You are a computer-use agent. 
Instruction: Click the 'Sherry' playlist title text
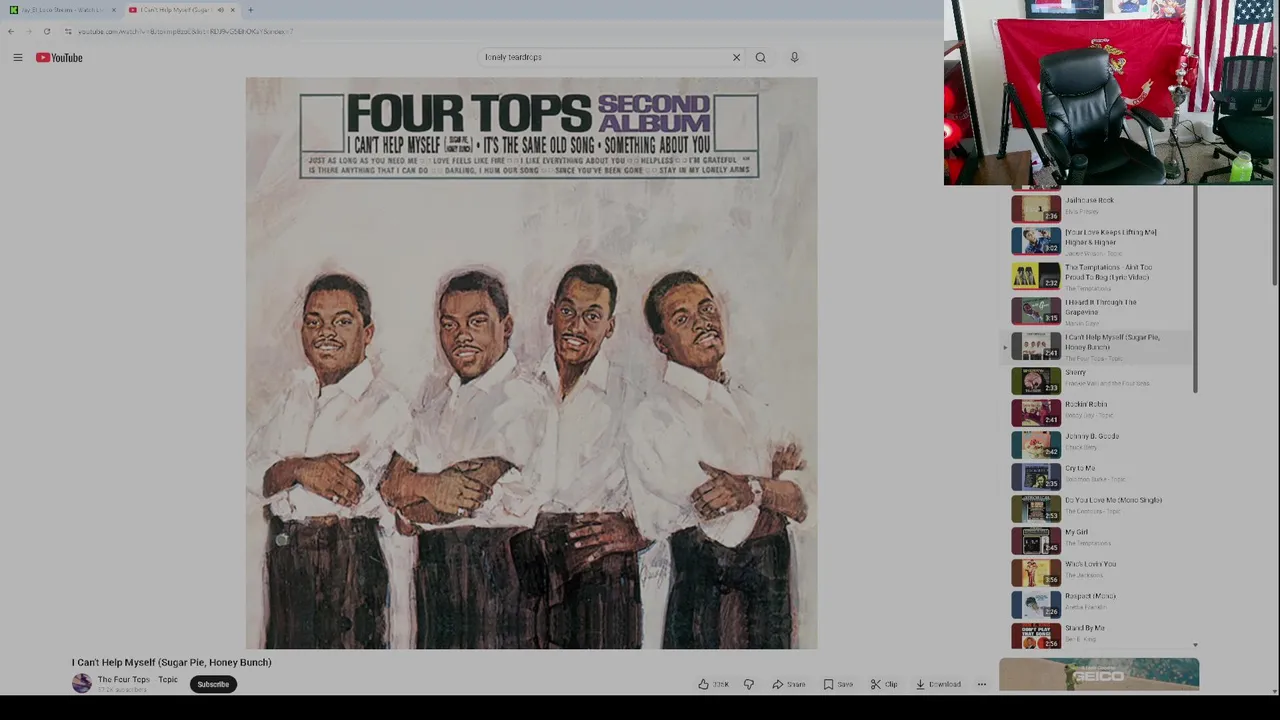point(1075,372)
